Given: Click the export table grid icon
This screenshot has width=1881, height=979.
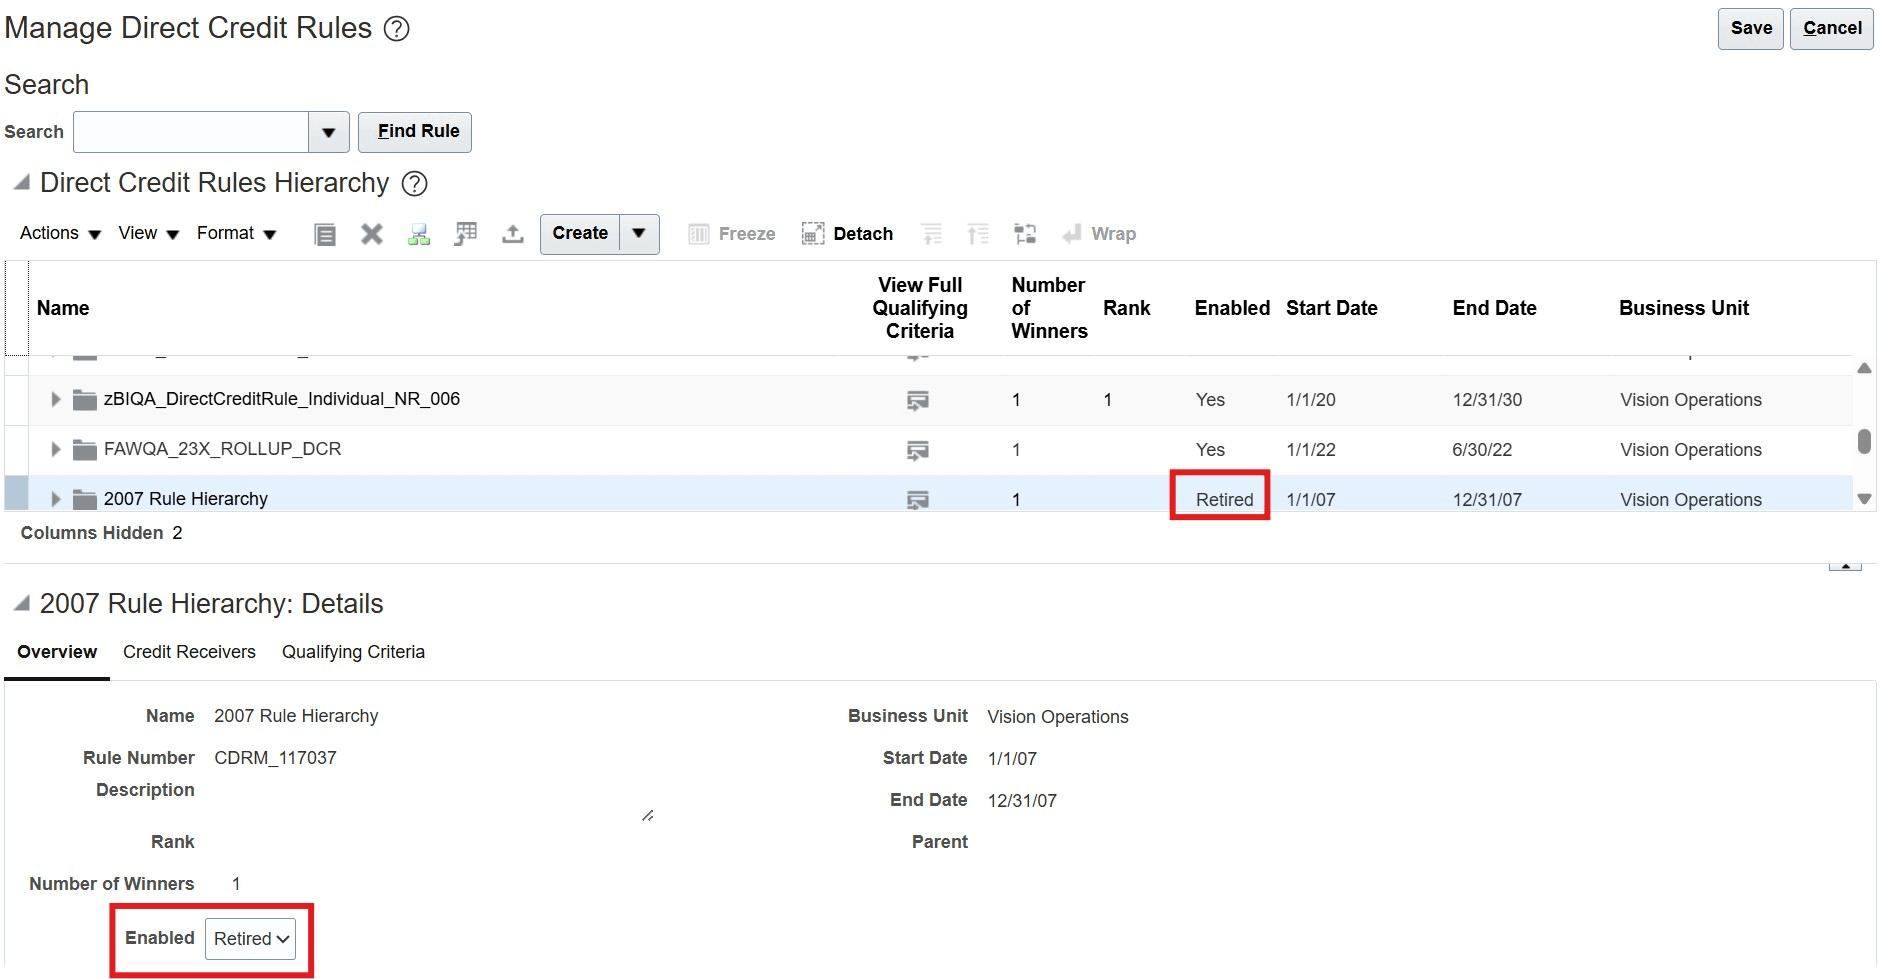Looking at the screenshot, I should click(x=465, y=234).
